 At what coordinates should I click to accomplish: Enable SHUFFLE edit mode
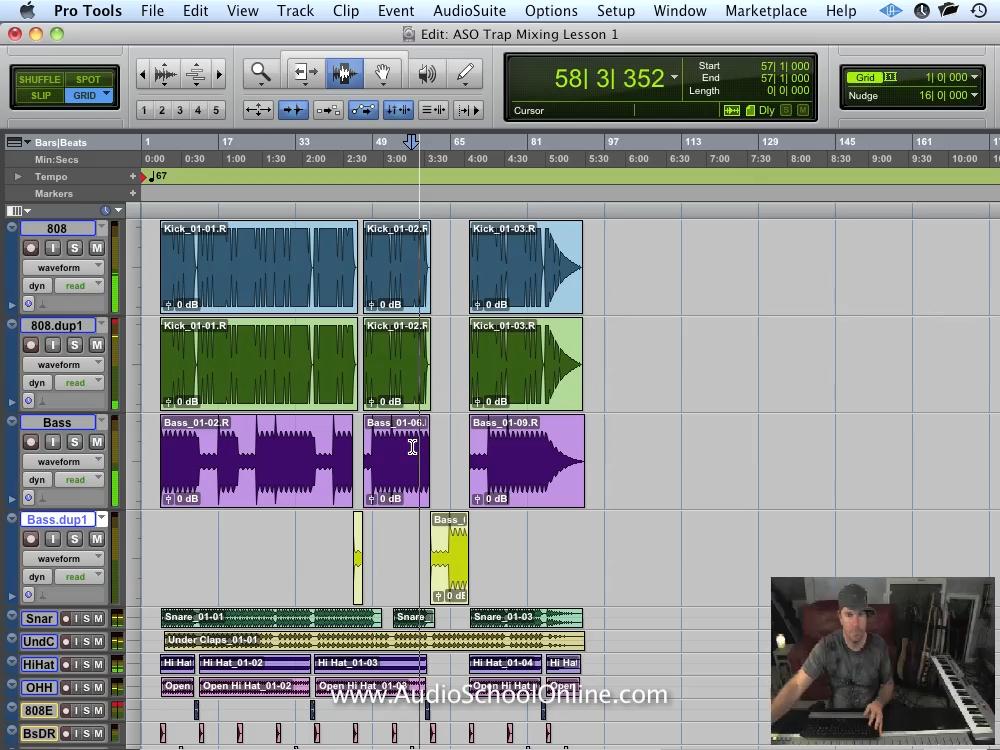(x=40, y=79)
